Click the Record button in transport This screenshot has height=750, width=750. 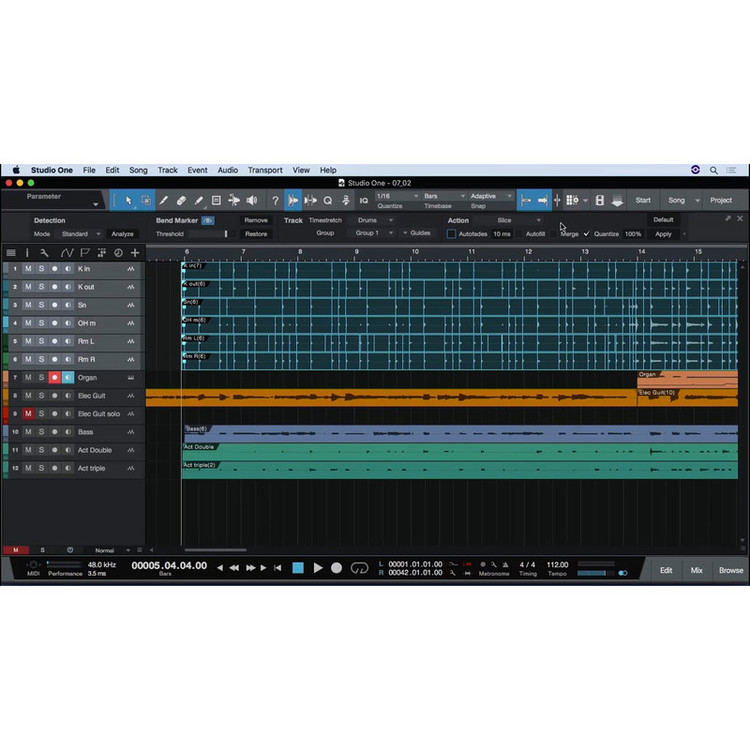coord(337,568)
